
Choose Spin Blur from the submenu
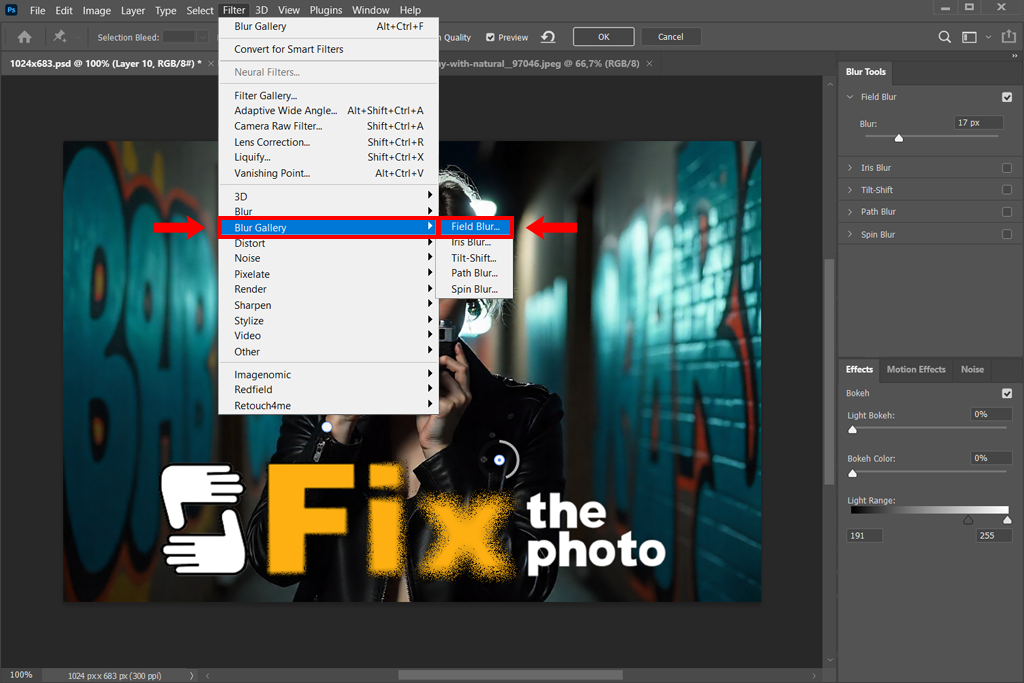click(x=474, y=289)
